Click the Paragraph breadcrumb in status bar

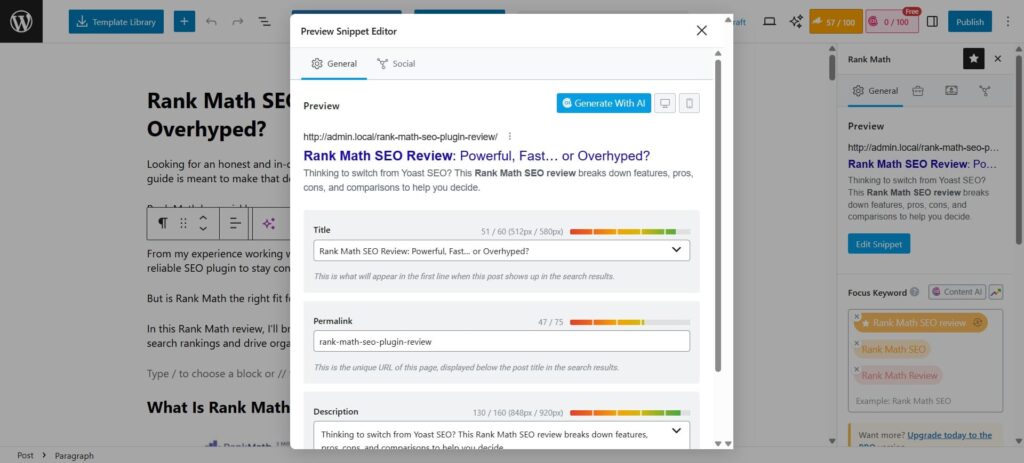74,455
